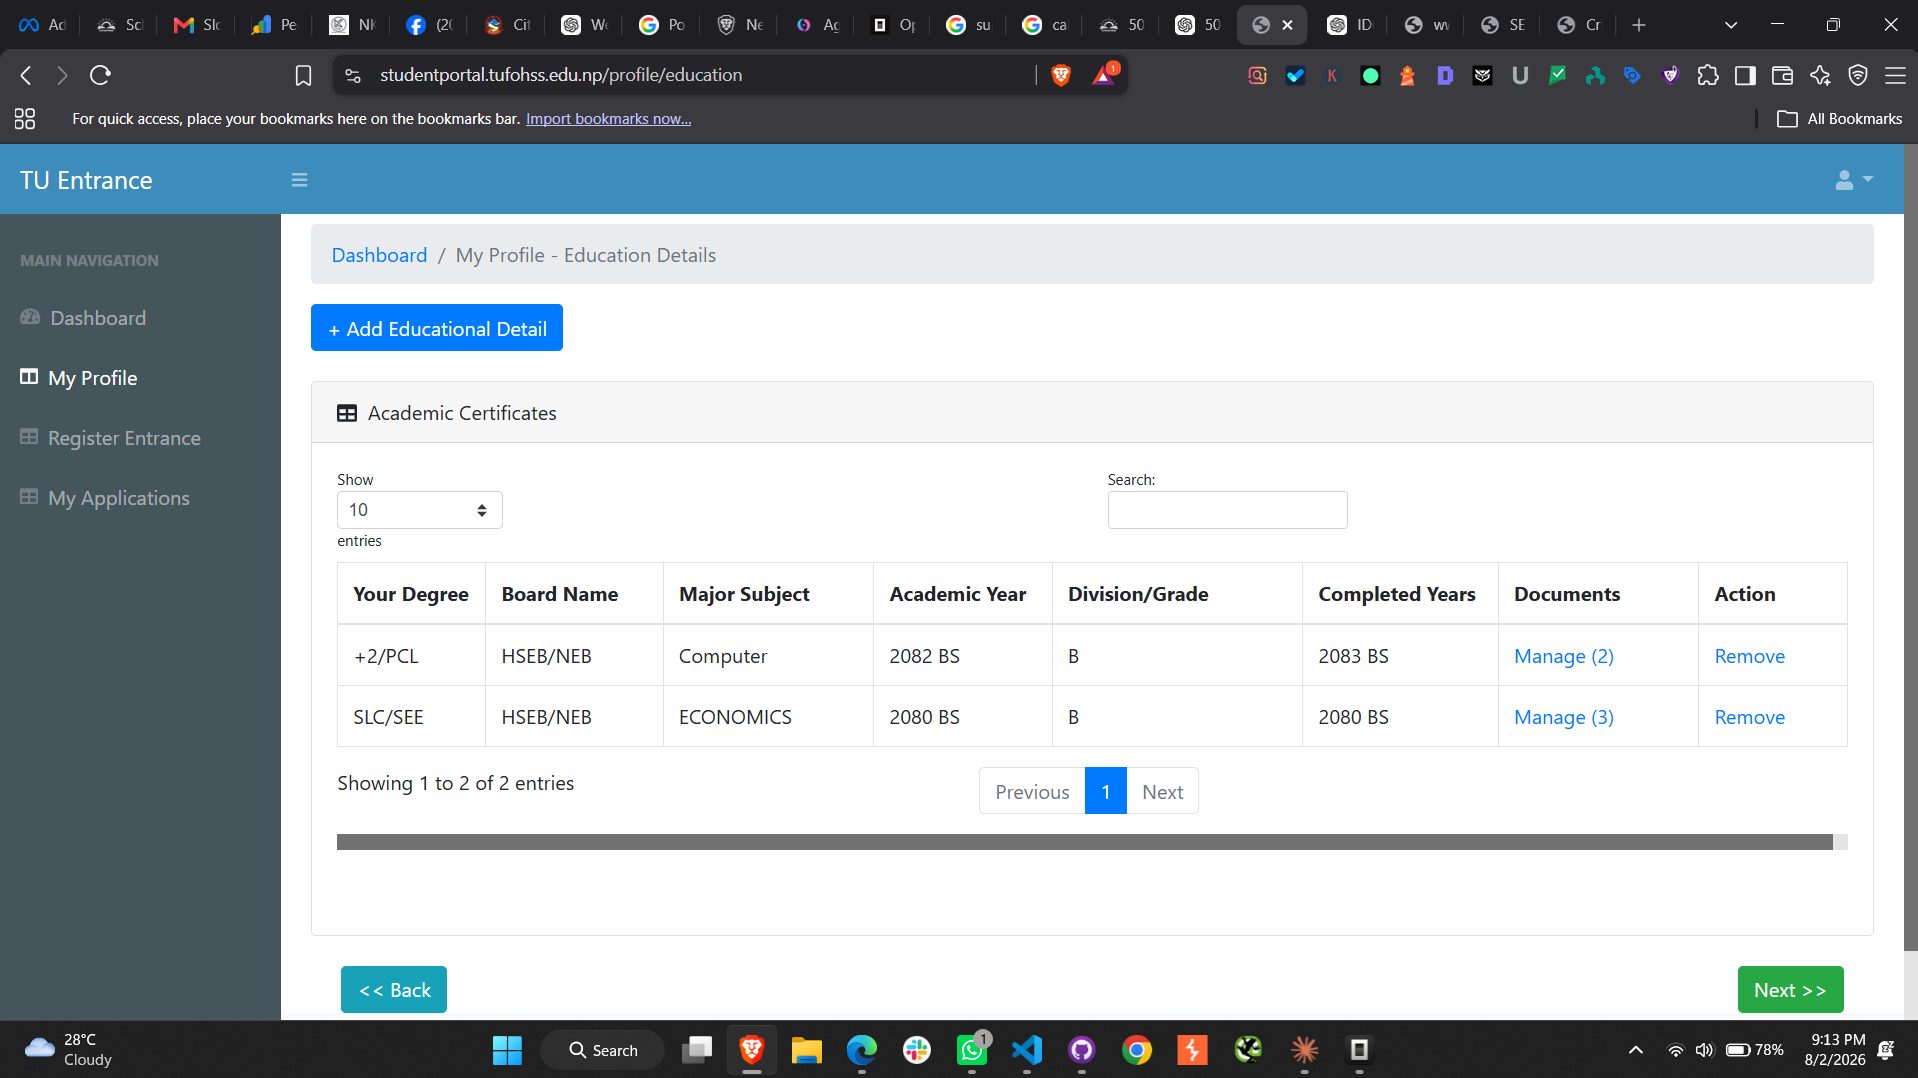Click the Add Educational Detail button

437,328
